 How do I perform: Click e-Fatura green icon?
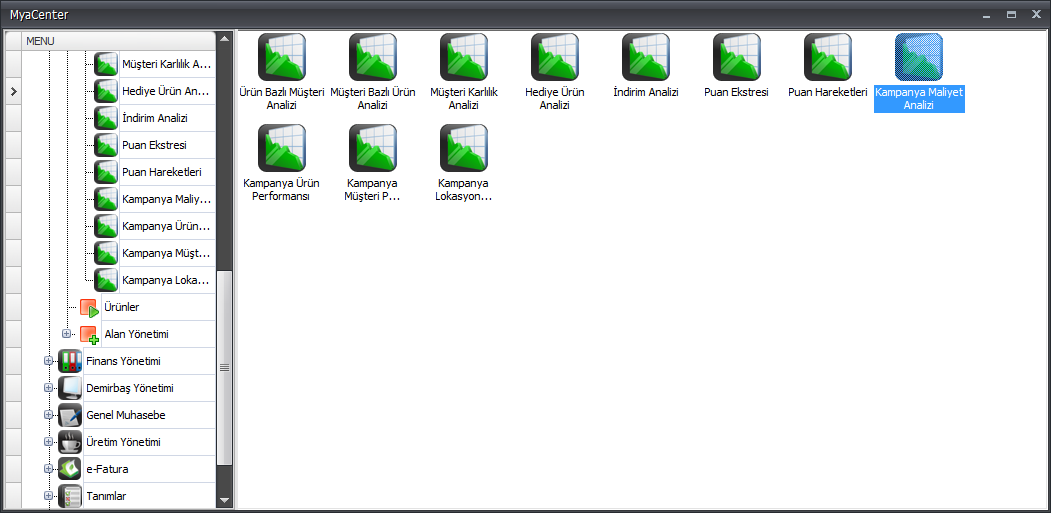point(70,469)
